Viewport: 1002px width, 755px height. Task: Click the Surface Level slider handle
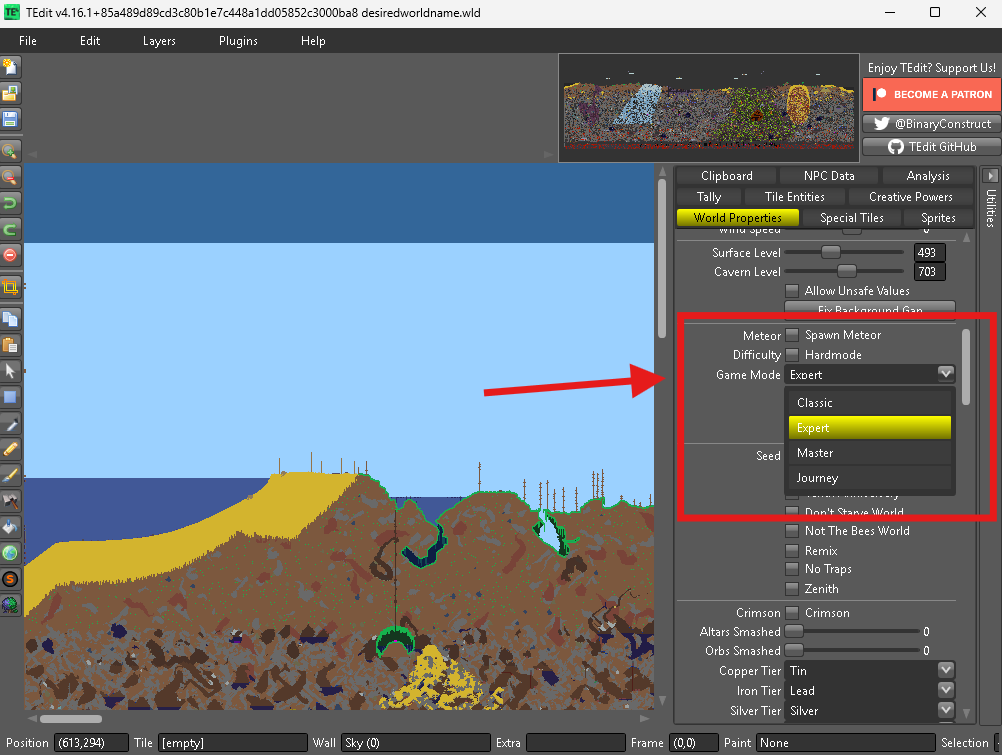[831, 252]
